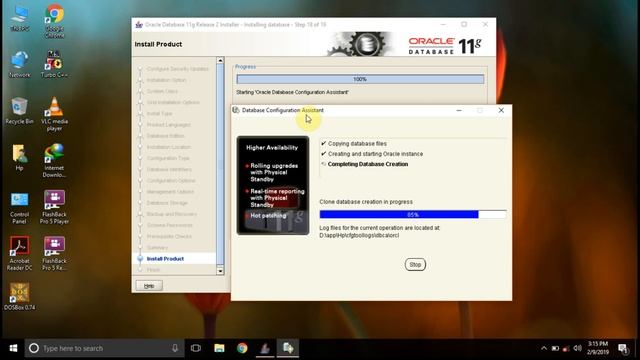Click the log file path text
The image size is (640, 360).
pos(359,236)
